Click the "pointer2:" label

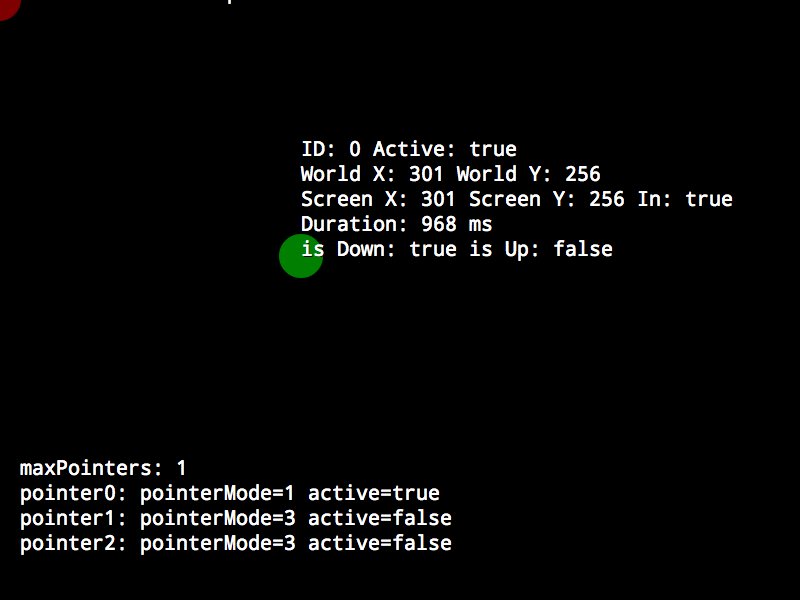(73, 543)
